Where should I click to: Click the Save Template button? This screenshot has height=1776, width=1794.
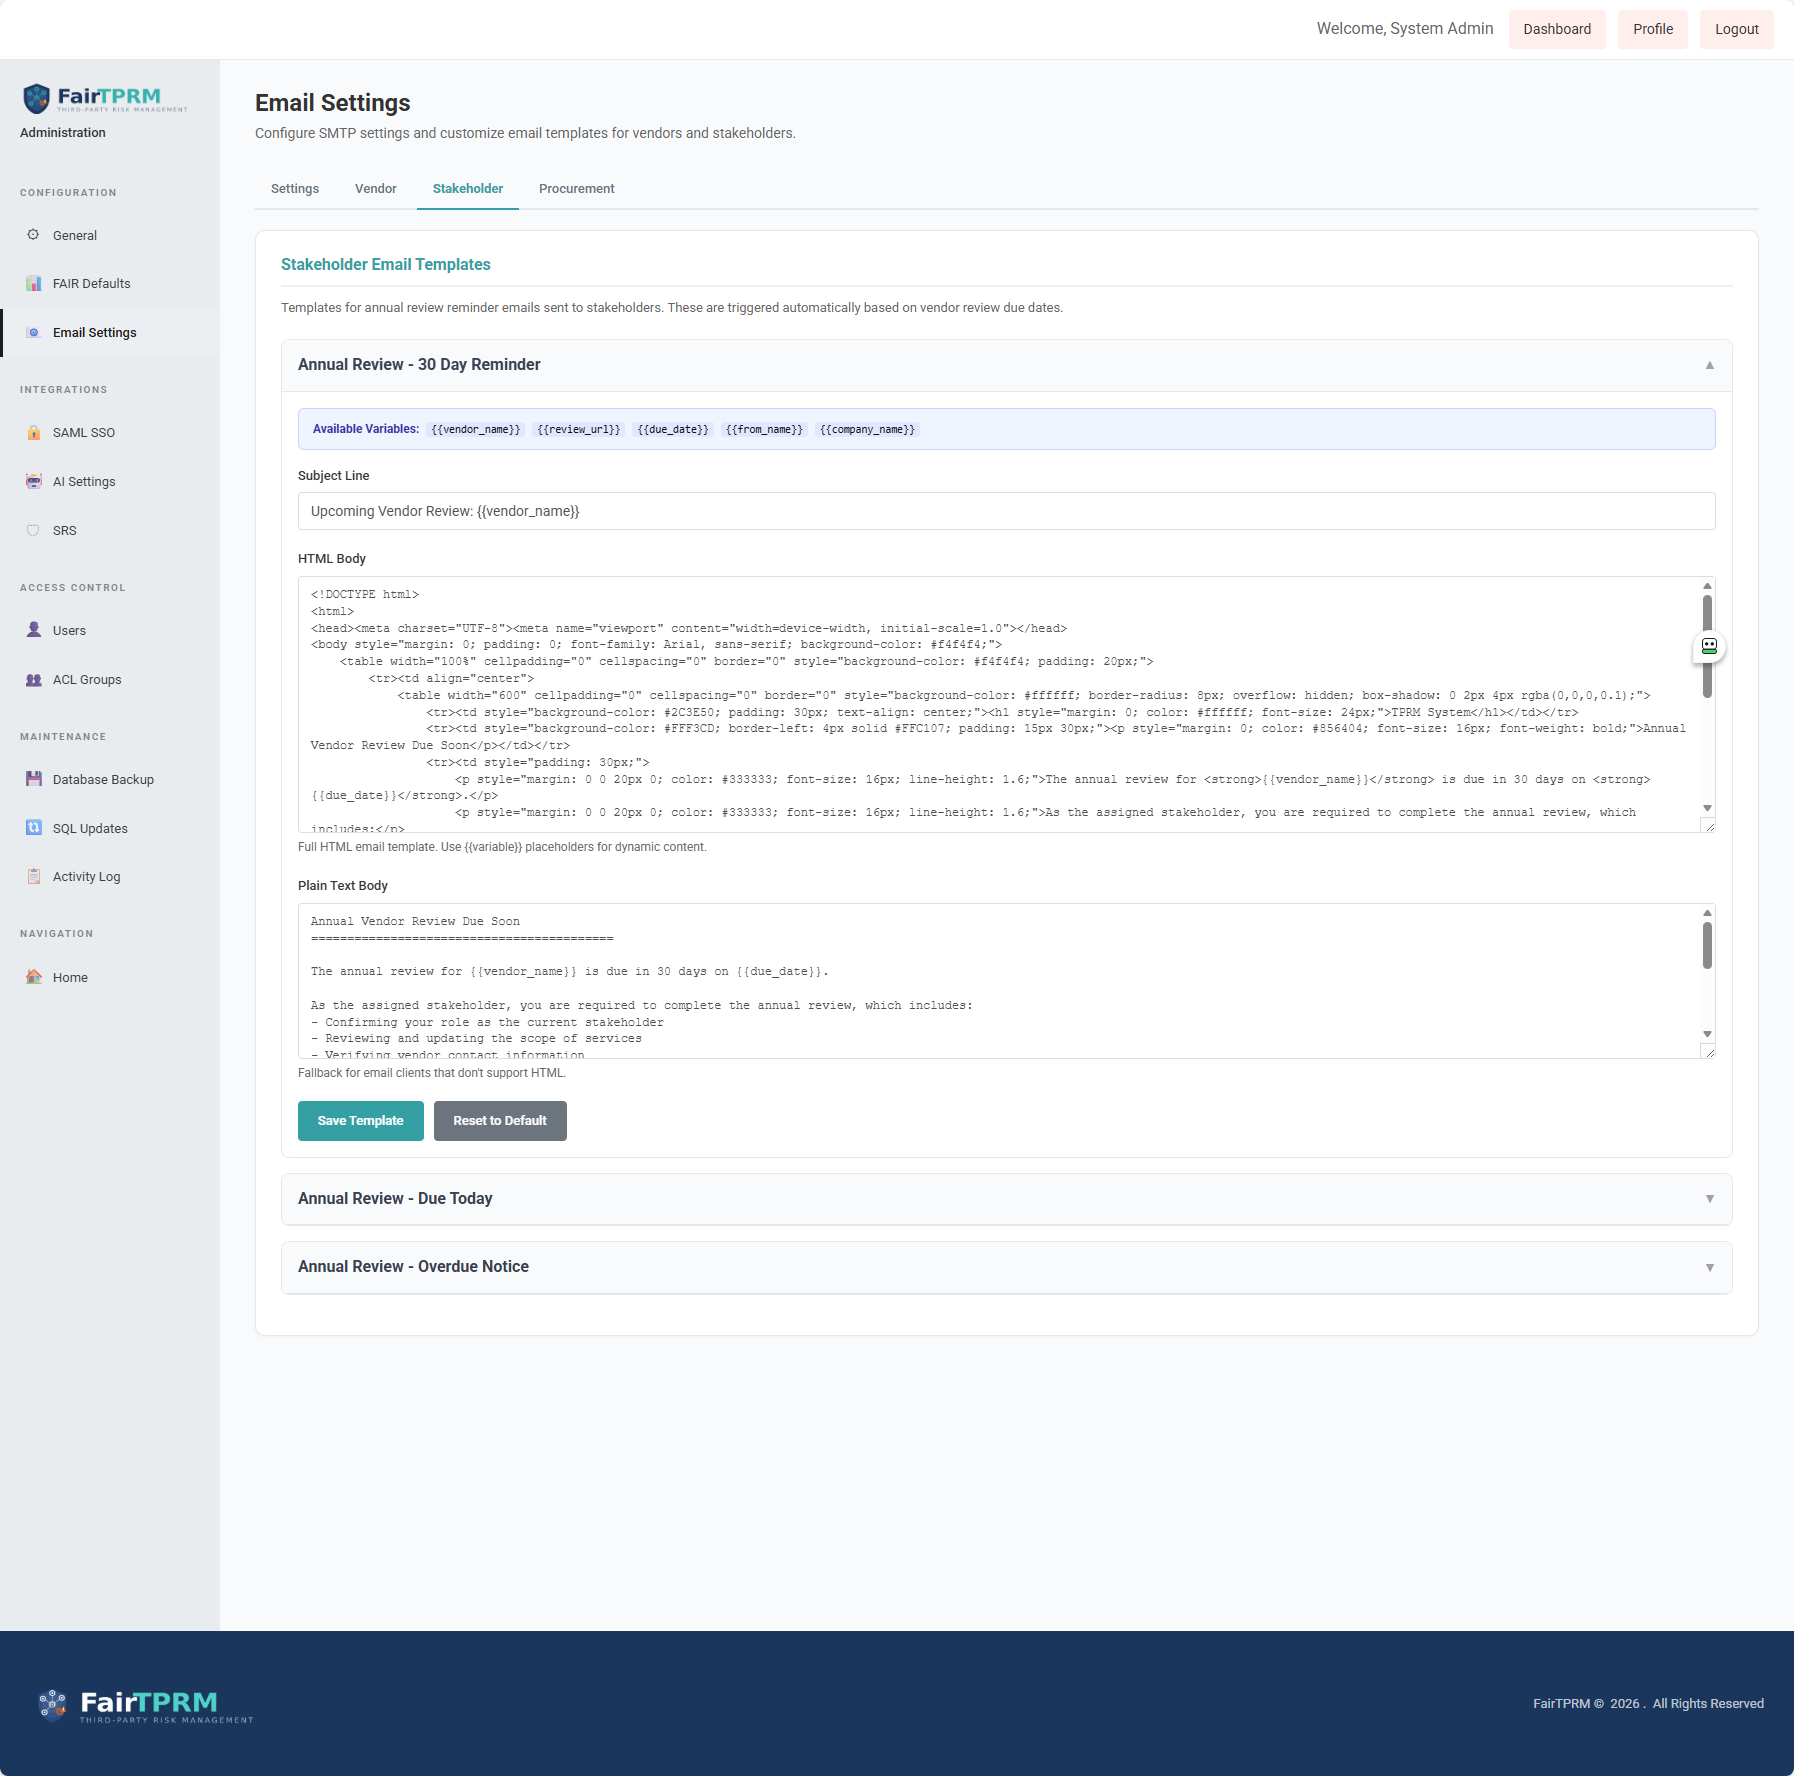click(360, 1121)
